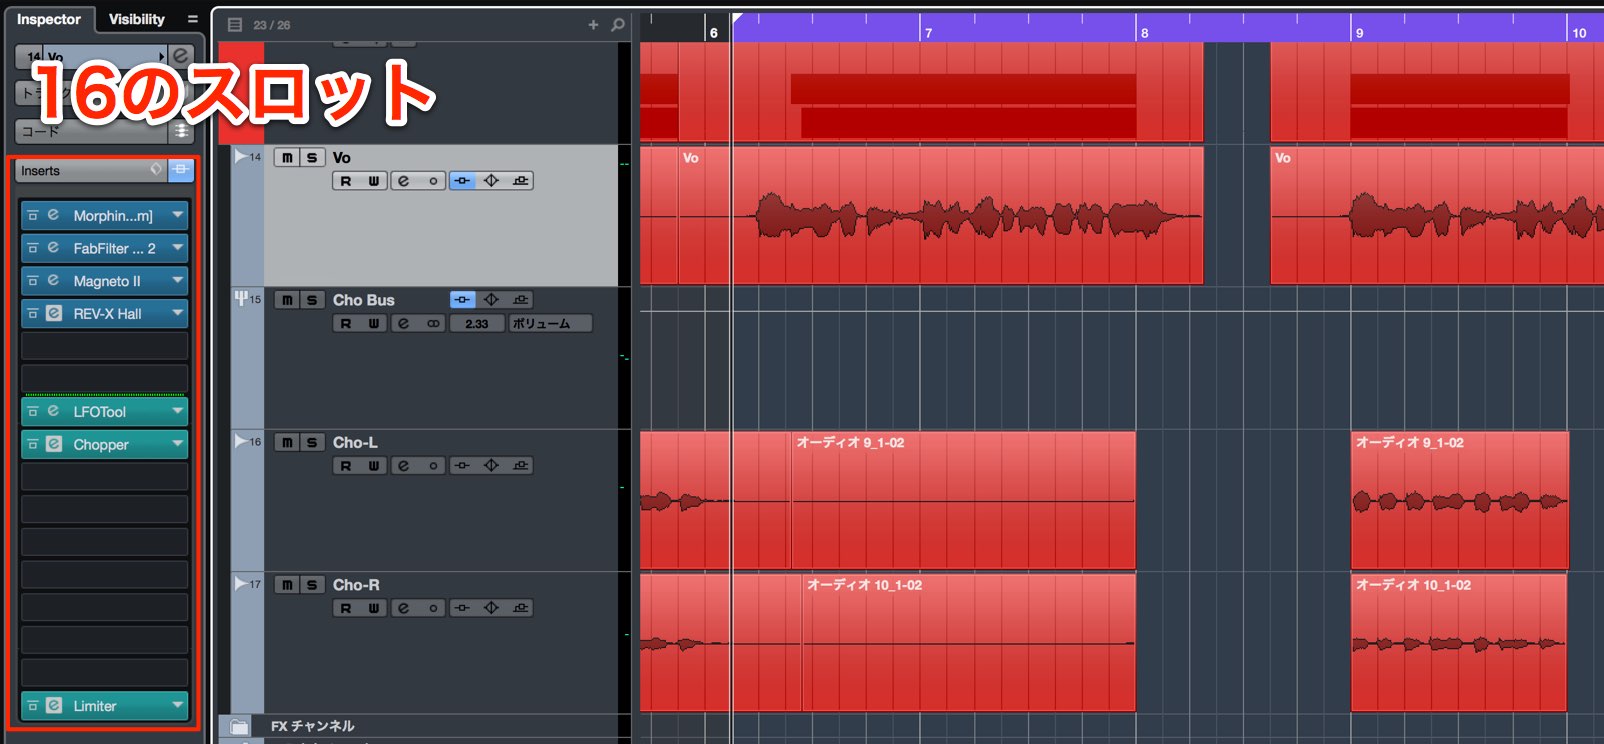Edit channel settings on the Vo track
The width and height of the screenshot is (1604, 744).
click(x=403, y=181)
